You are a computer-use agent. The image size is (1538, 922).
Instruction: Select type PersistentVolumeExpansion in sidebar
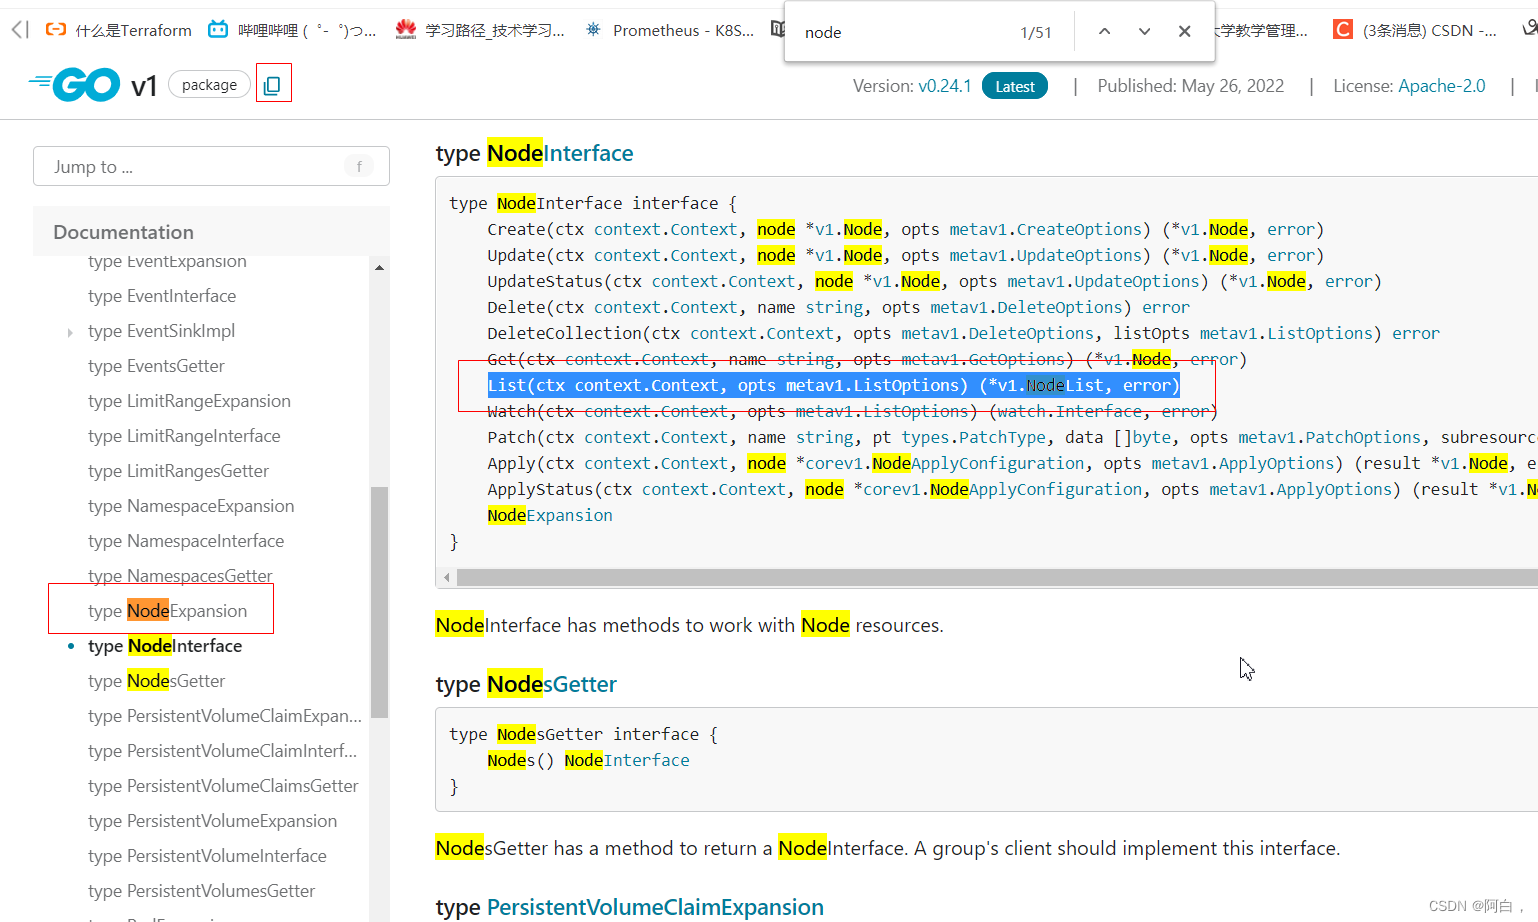pos(212,821)
